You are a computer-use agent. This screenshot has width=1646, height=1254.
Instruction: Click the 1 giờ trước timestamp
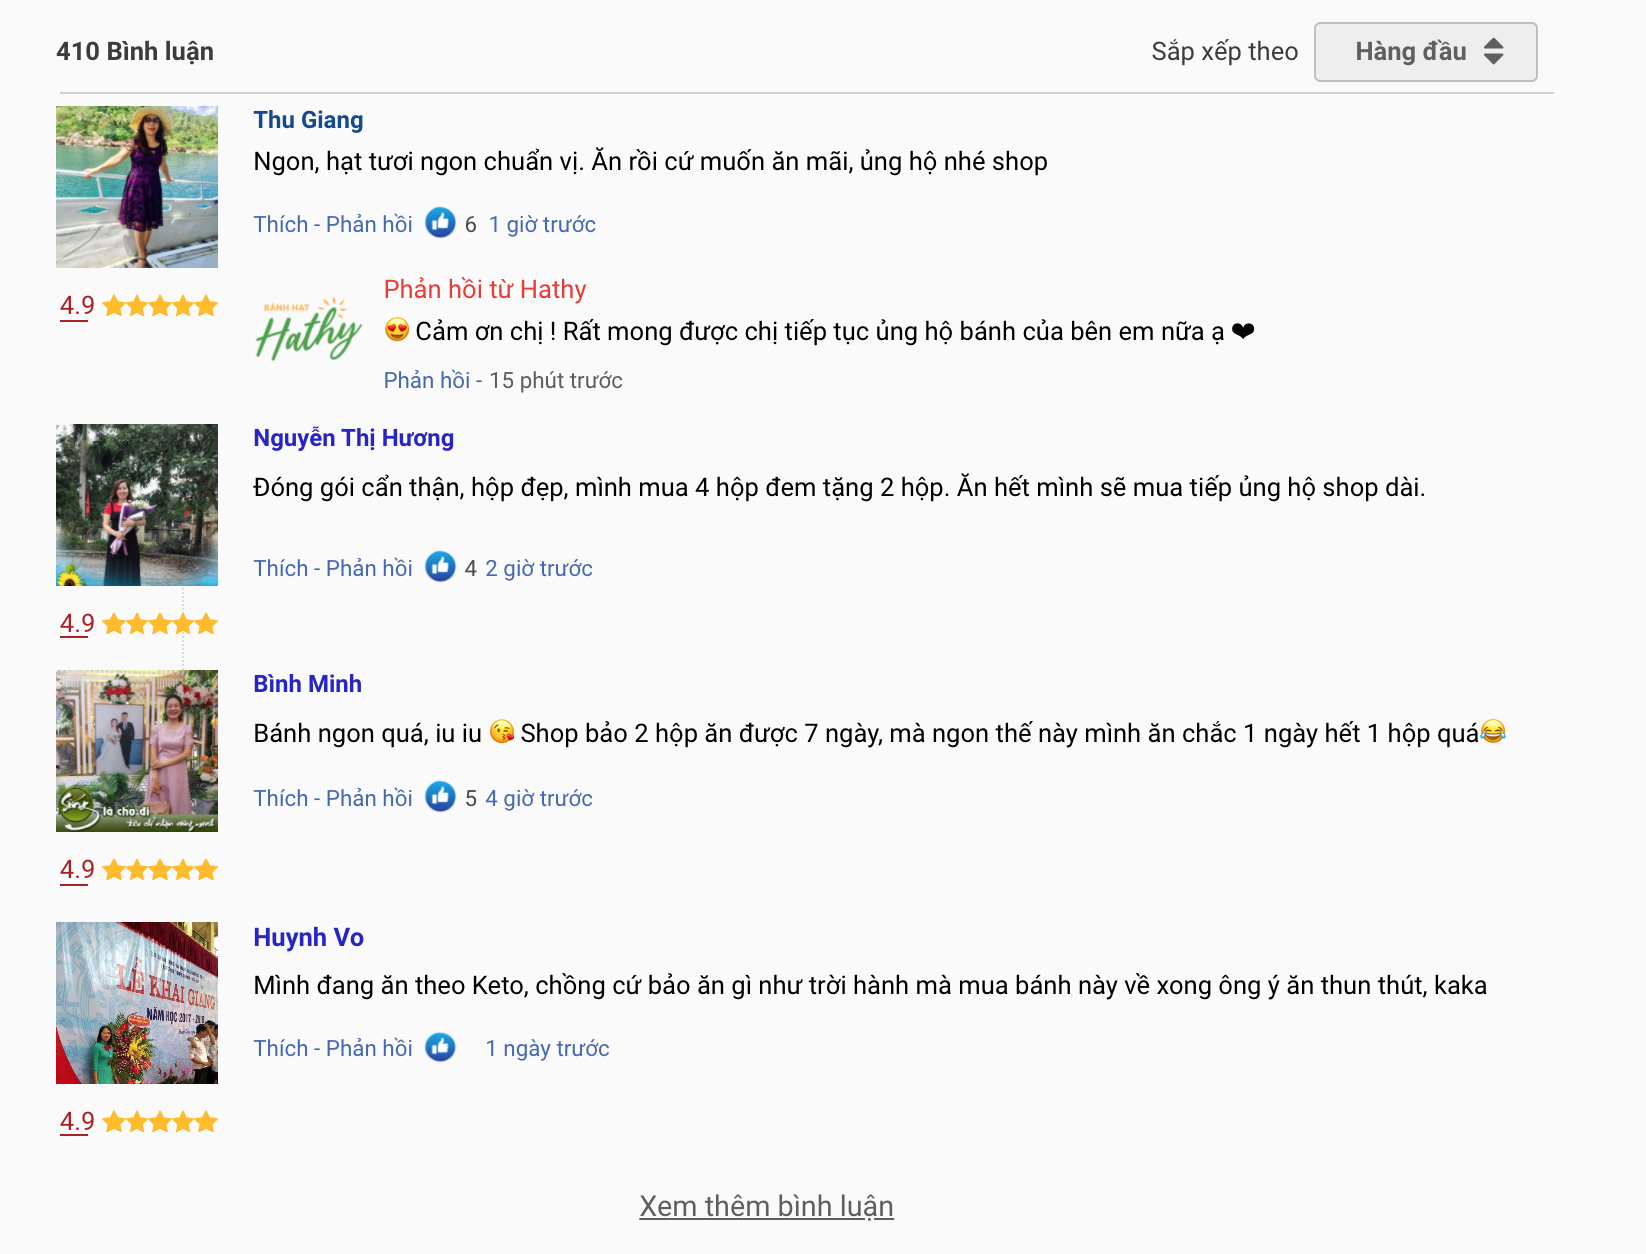point(542,224)
